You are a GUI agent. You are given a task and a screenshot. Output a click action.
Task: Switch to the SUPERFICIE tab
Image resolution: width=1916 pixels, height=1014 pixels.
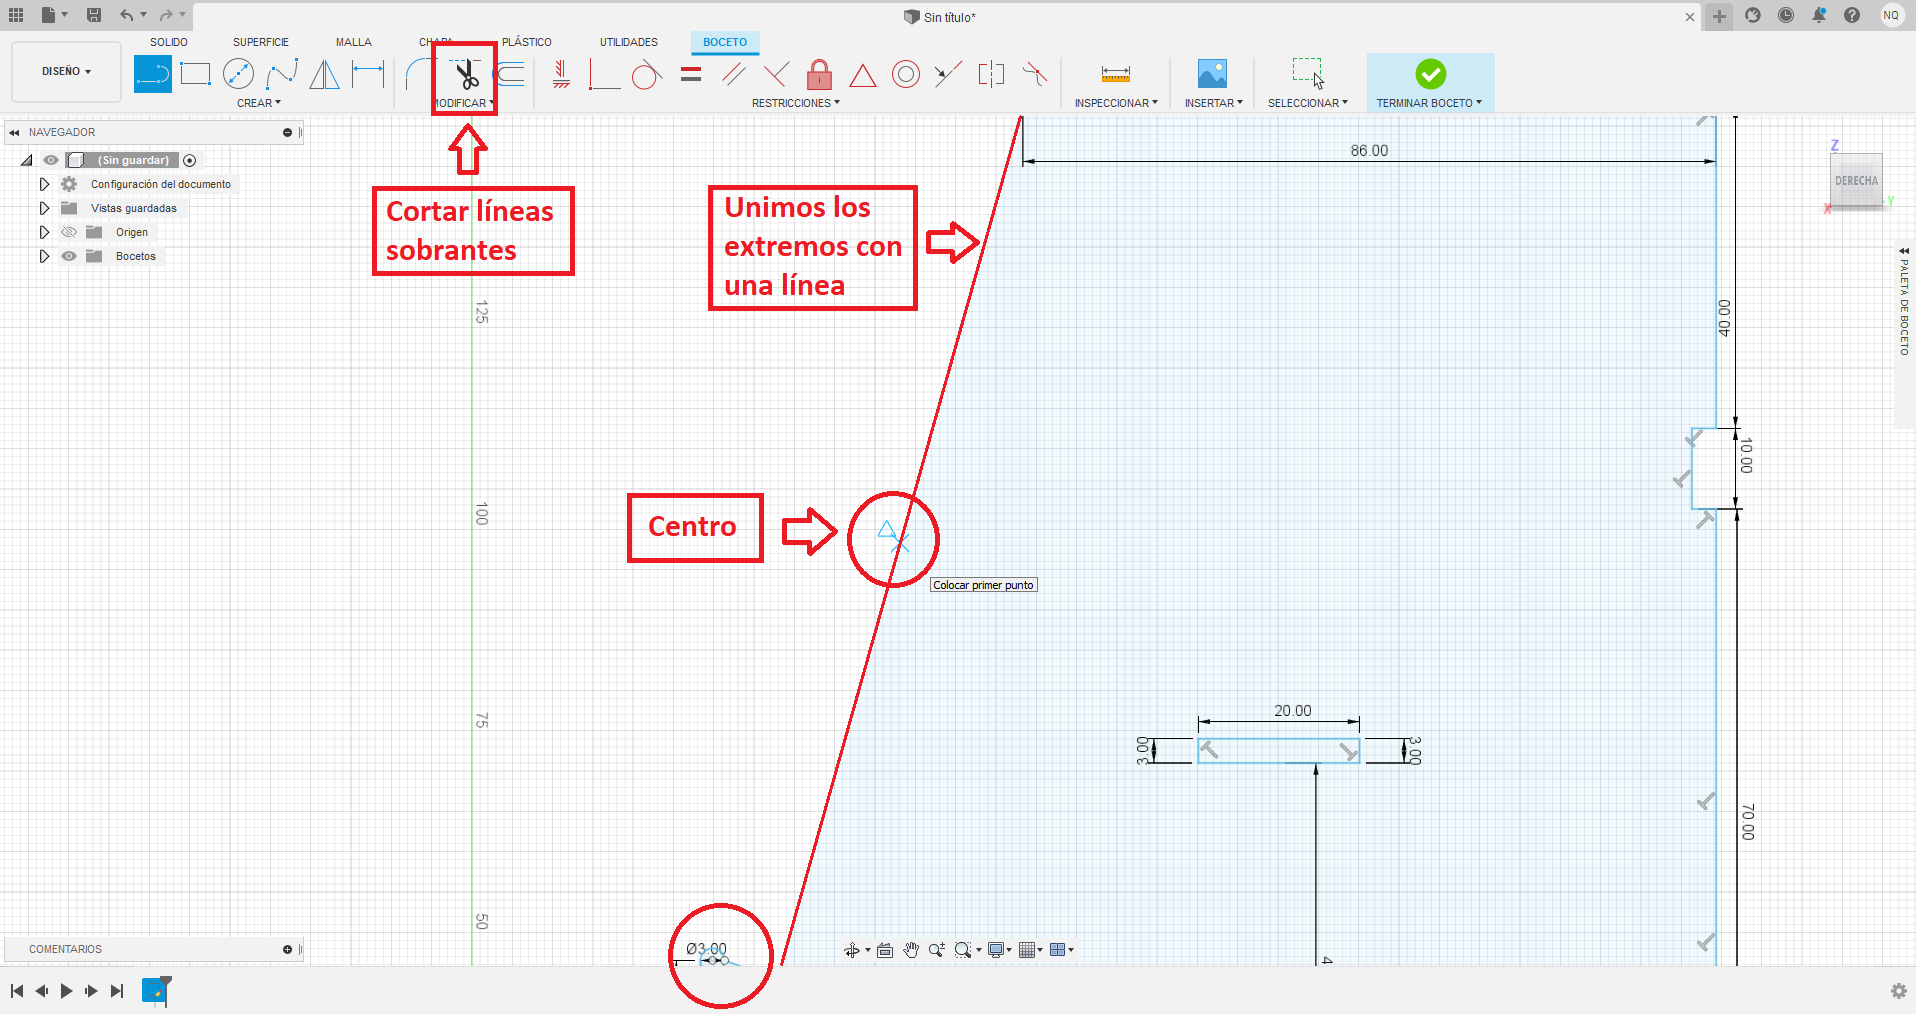[261, 42]
